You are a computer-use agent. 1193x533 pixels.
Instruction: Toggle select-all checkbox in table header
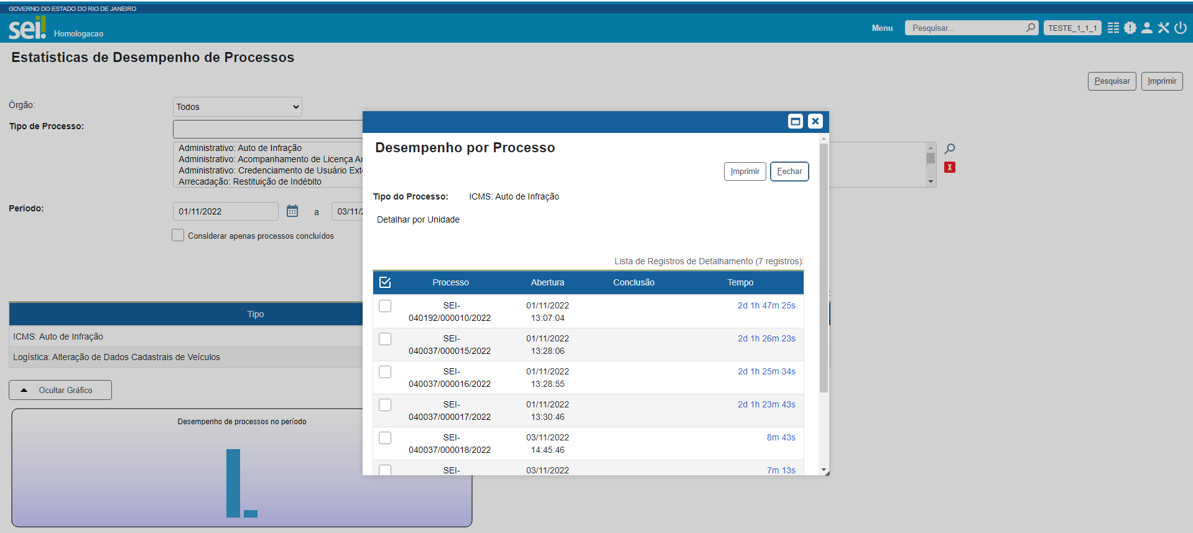(x=385, y=282)
